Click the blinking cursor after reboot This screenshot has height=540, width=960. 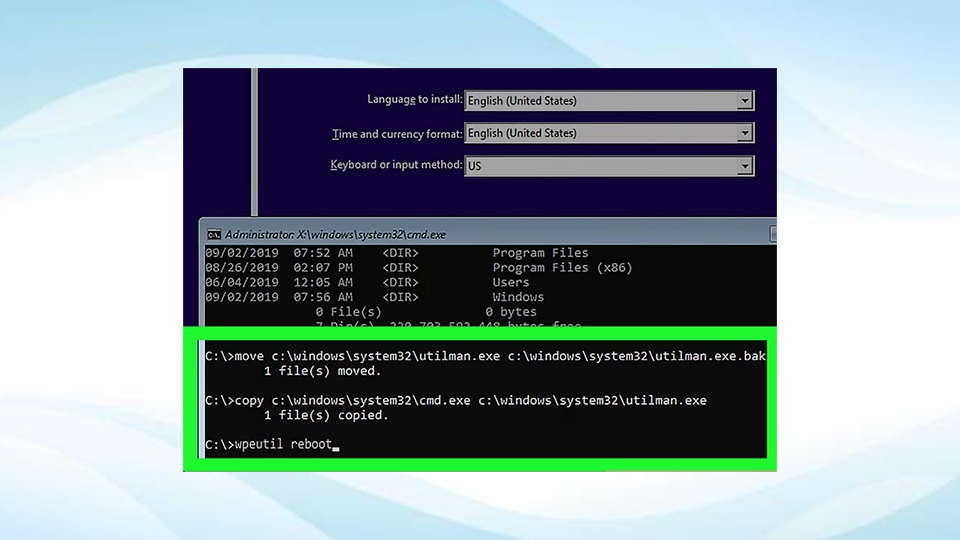[336, 449]
